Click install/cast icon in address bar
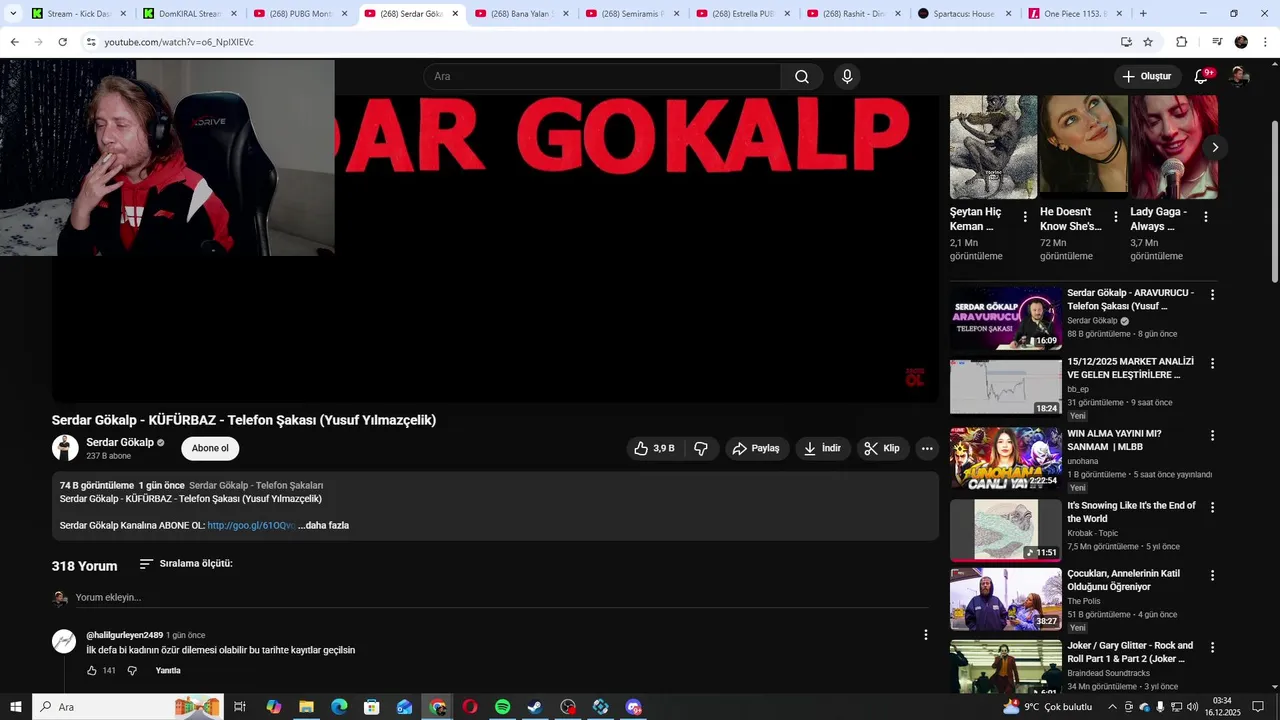 tap(1126, 42)
